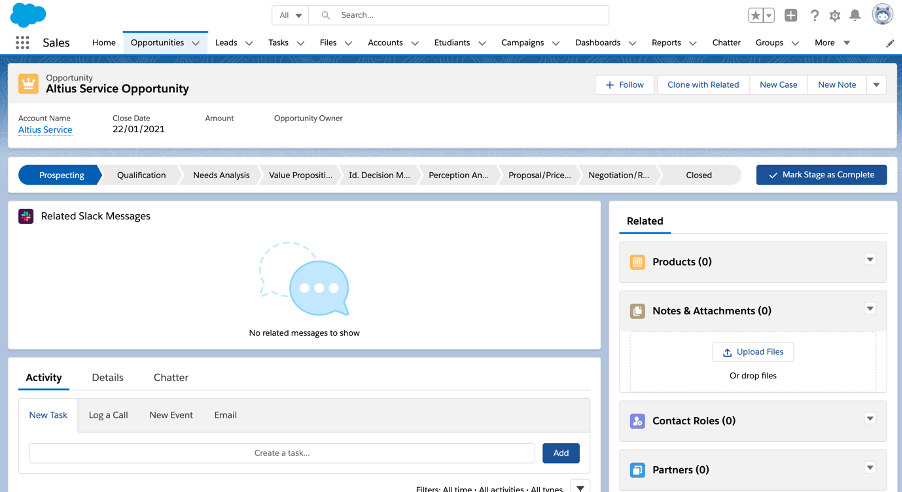902x492 pixels.
Task: Click the New Case button
Action: 778,85
